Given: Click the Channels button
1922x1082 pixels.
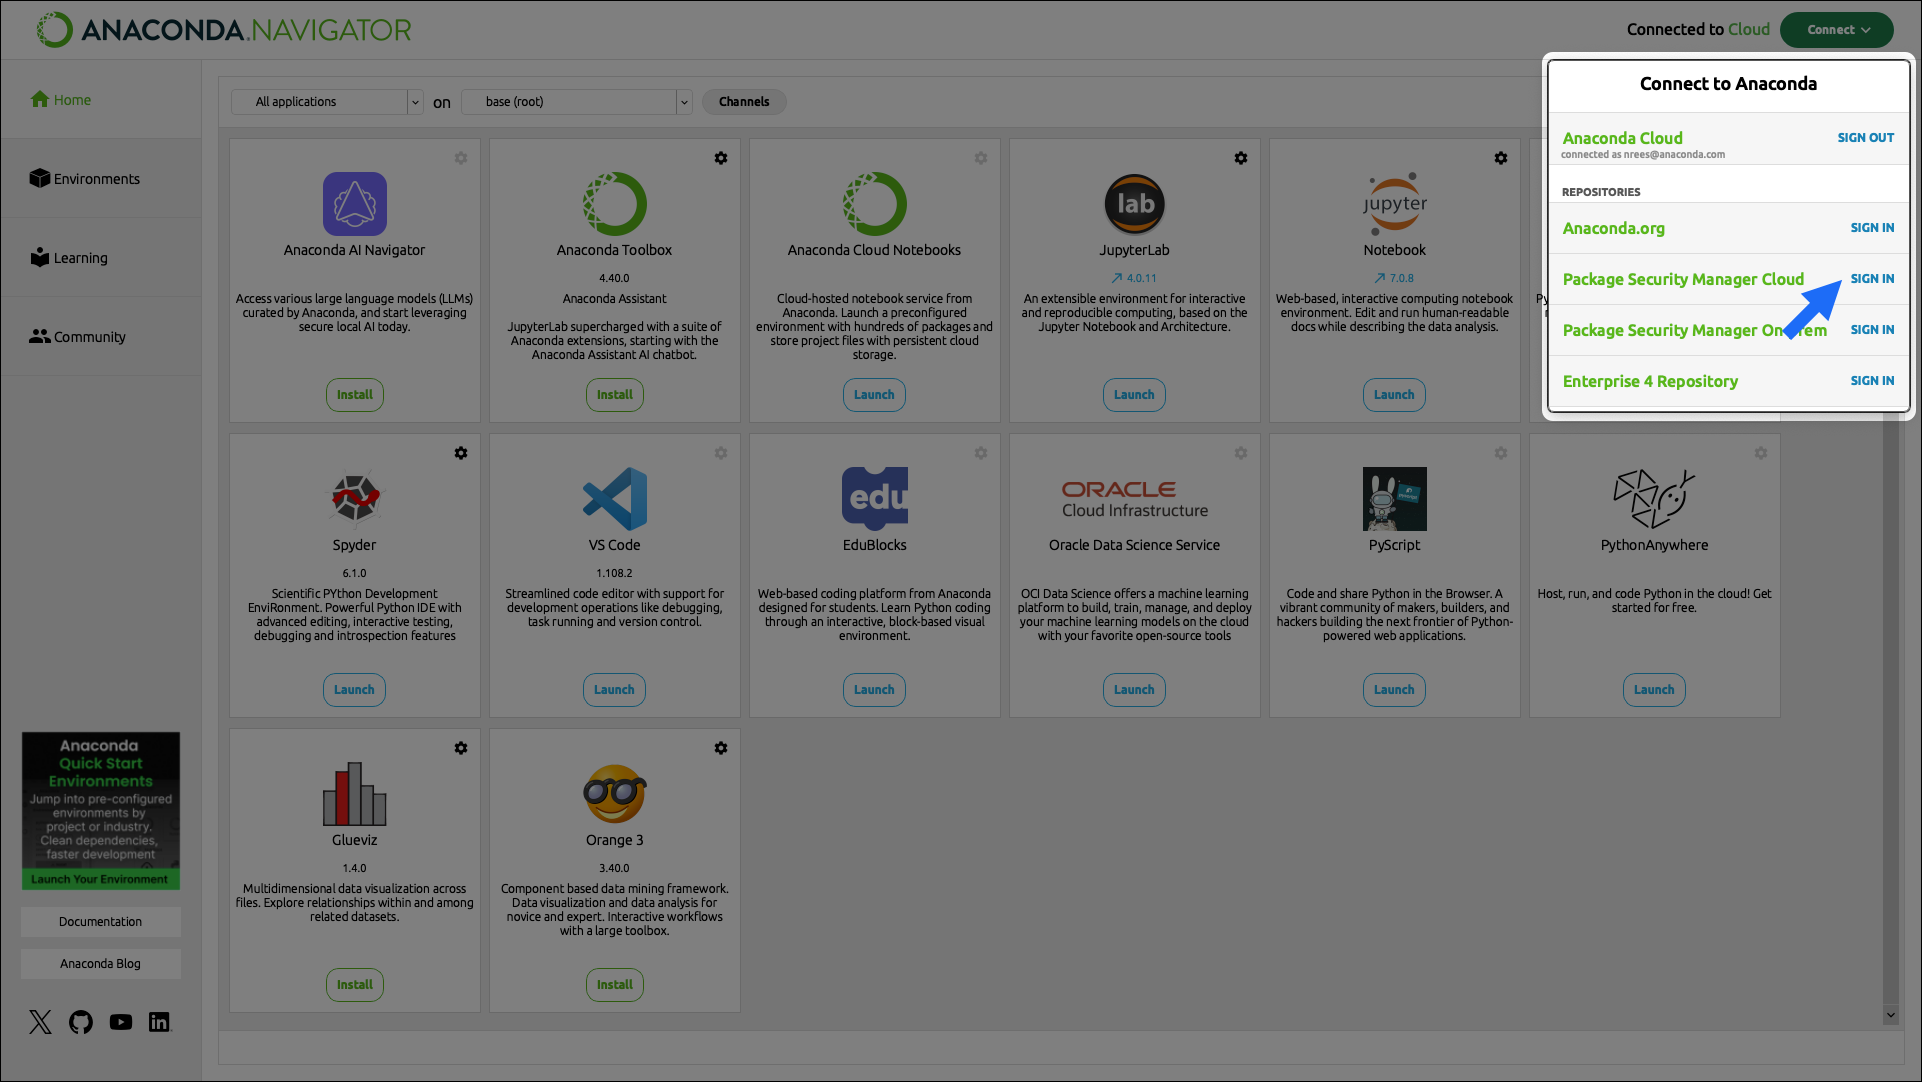Looking at the screenshot, I should [x=743, y=101].
